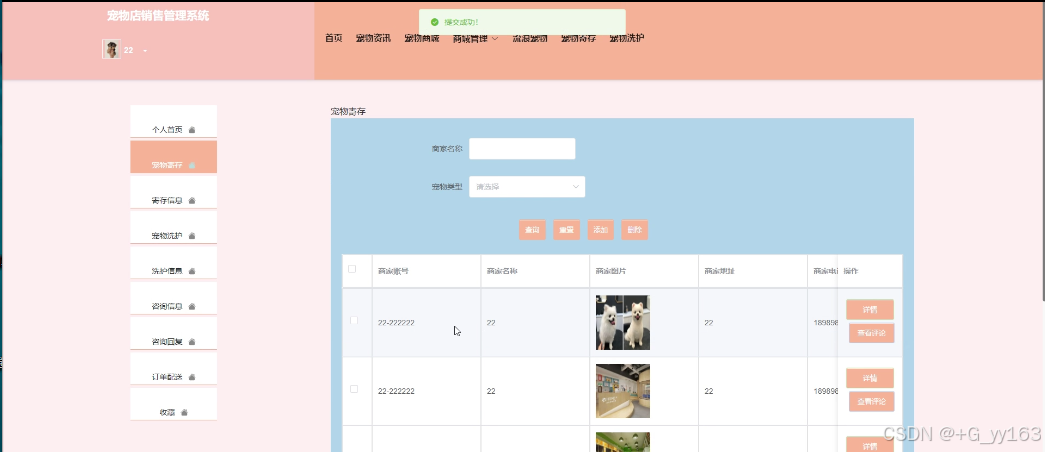Click the green success check icon in toast
The image size is (1045, 452).
(x=435, y=22)
